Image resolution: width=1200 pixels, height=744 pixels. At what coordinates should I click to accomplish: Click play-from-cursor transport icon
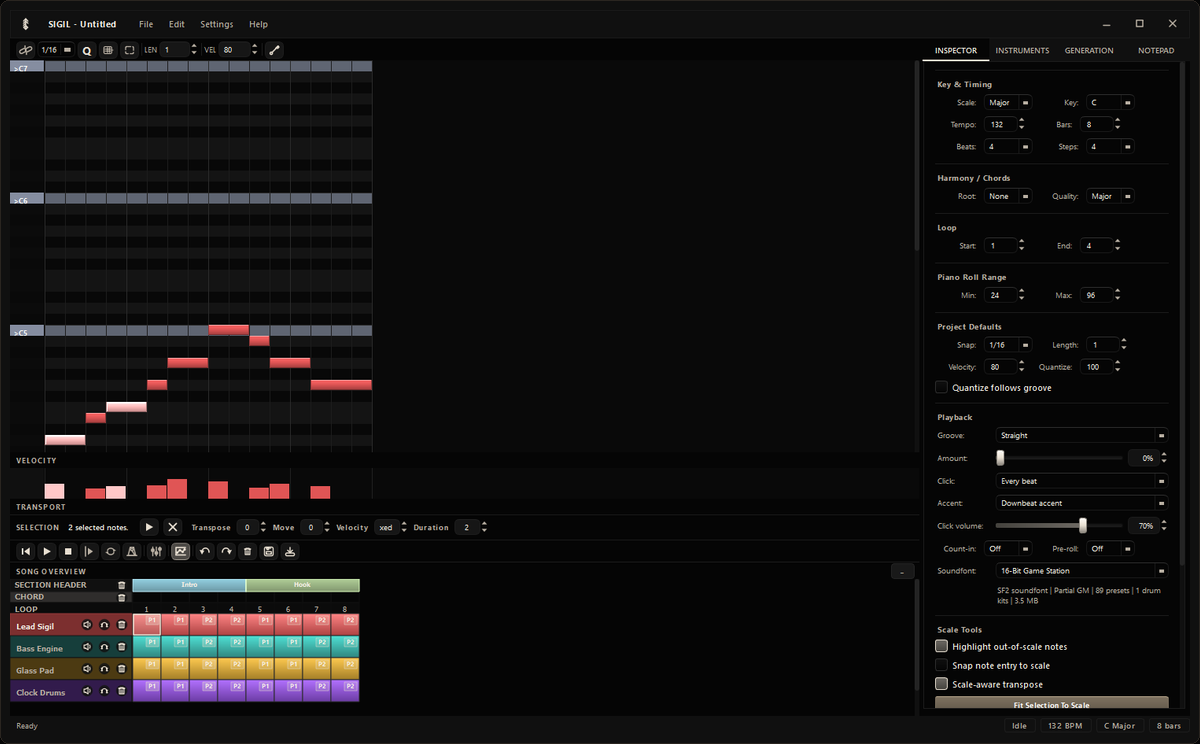(89, 551)
